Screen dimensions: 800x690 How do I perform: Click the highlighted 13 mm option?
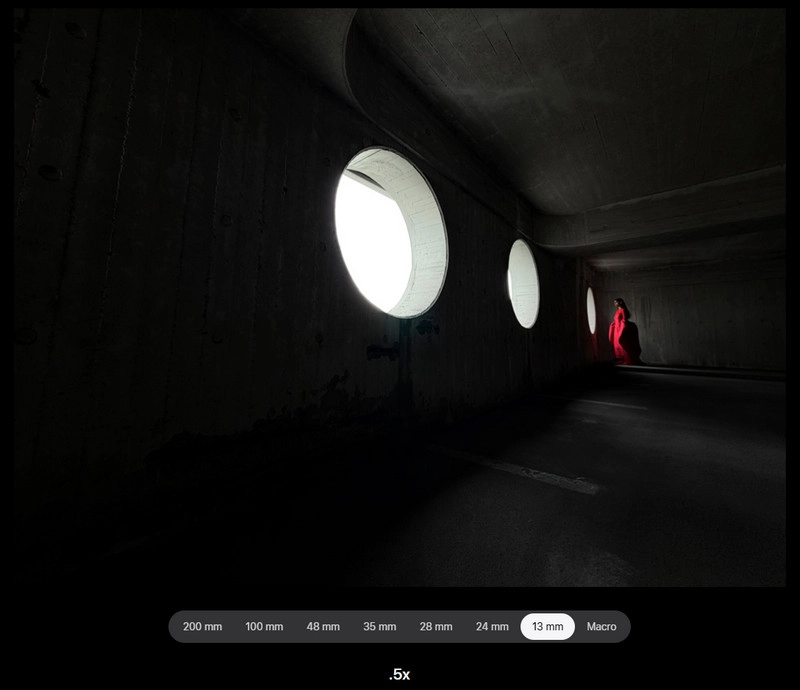coord(547,627)
